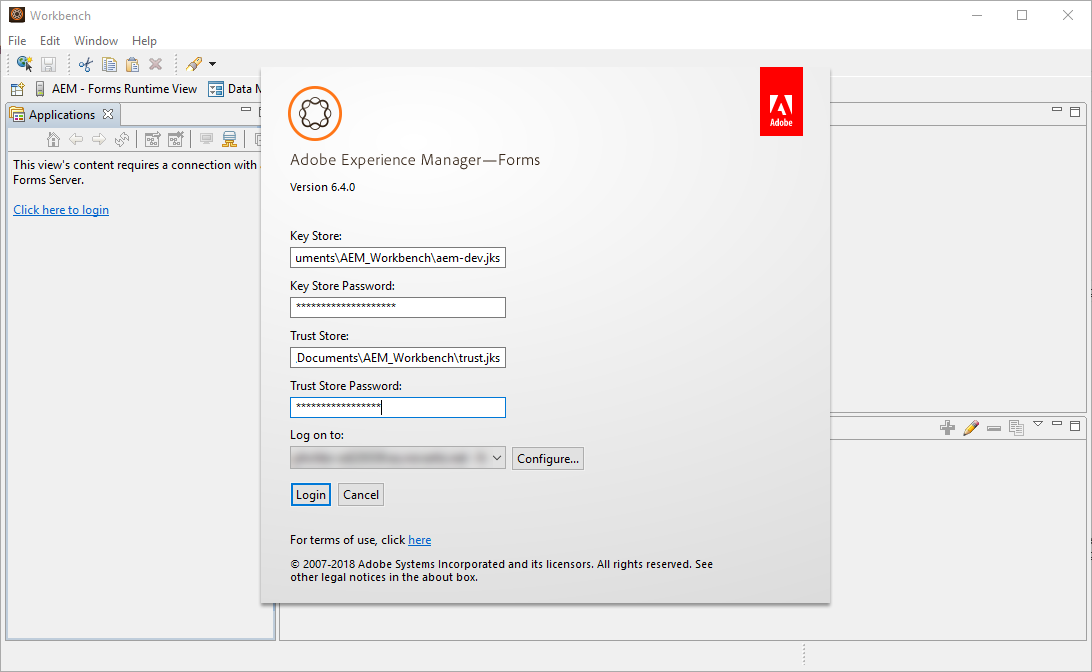Close the Applications view tab
Image resolution: width=1092 pixels, height=672 pixels.
click(x=108, y=114)
